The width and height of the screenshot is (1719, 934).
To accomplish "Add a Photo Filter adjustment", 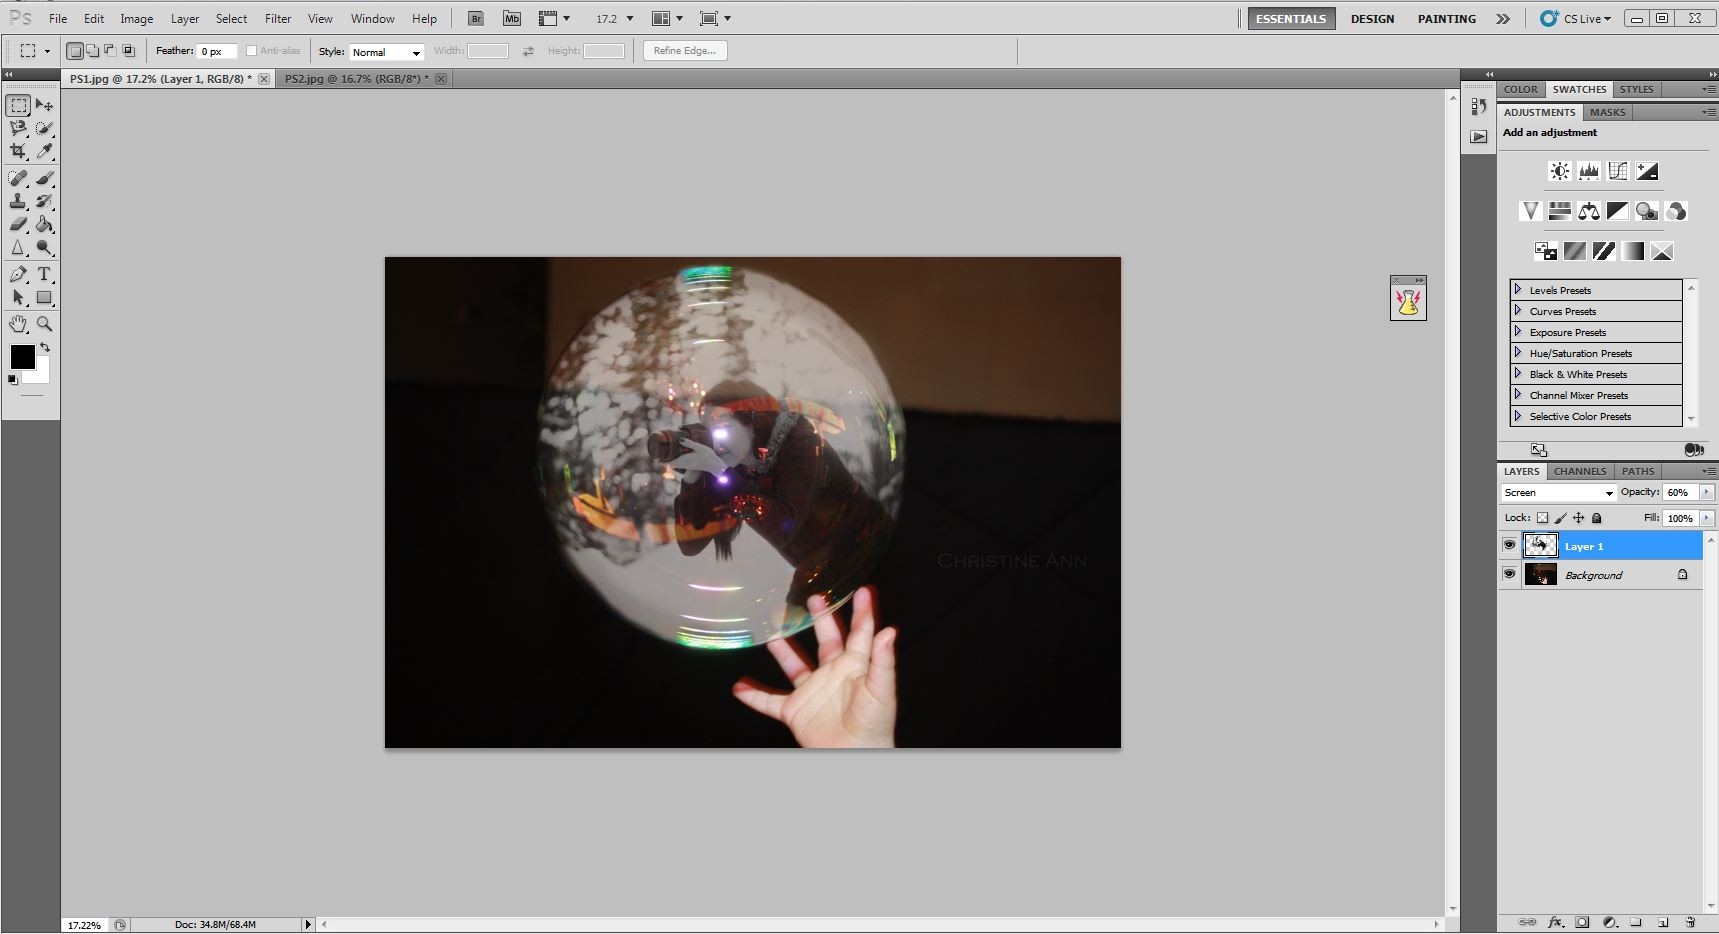I will coord(1647,211).
